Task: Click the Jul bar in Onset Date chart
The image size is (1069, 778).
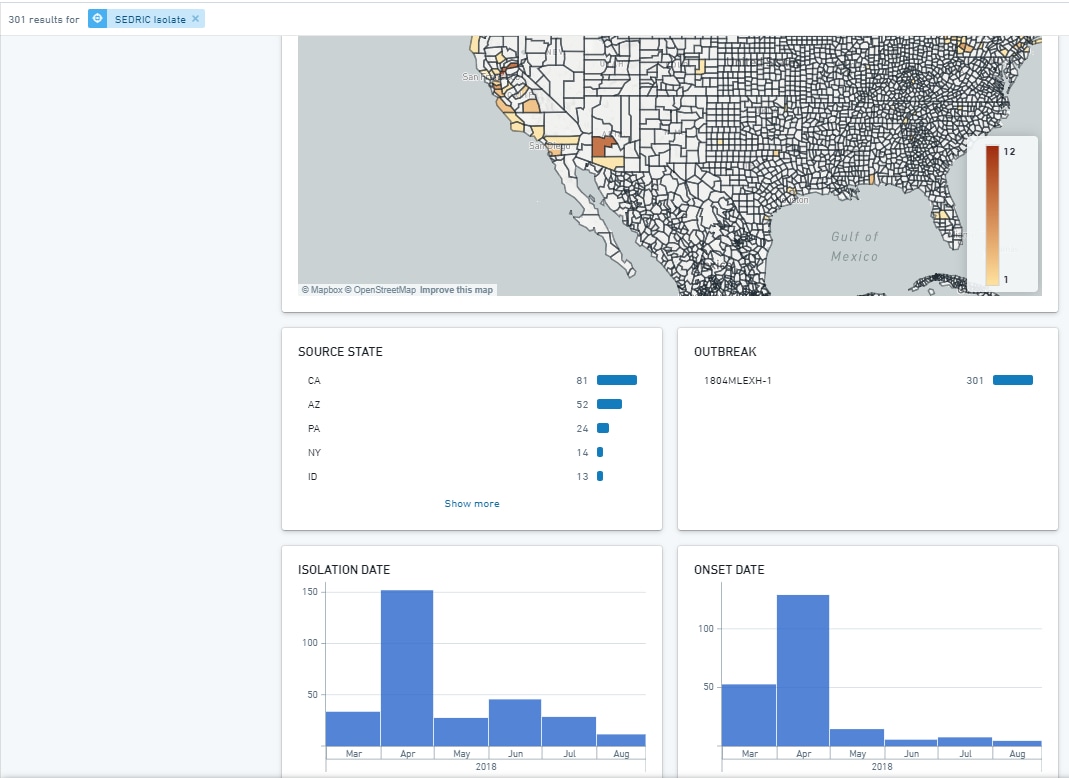Action: pyautogui.click(x=965, y=742)
